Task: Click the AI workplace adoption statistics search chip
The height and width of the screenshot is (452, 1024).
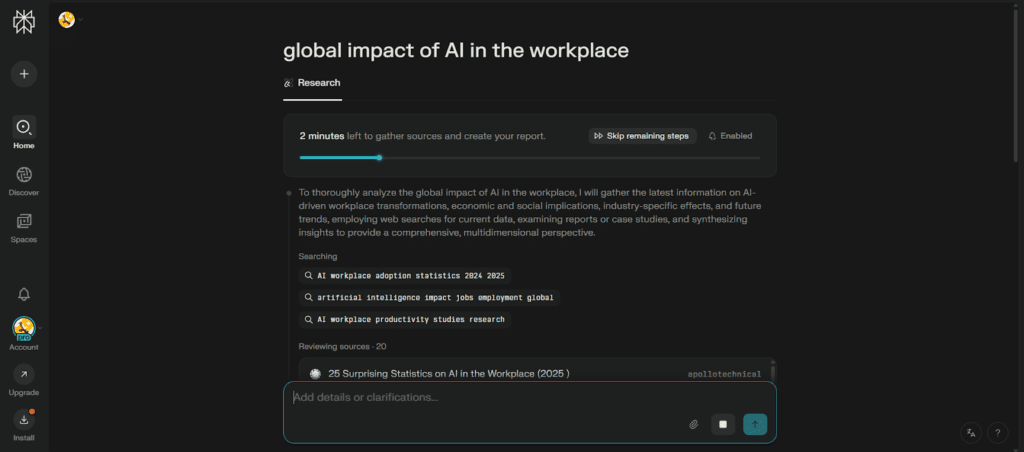Action: click(x=408, y=275)
